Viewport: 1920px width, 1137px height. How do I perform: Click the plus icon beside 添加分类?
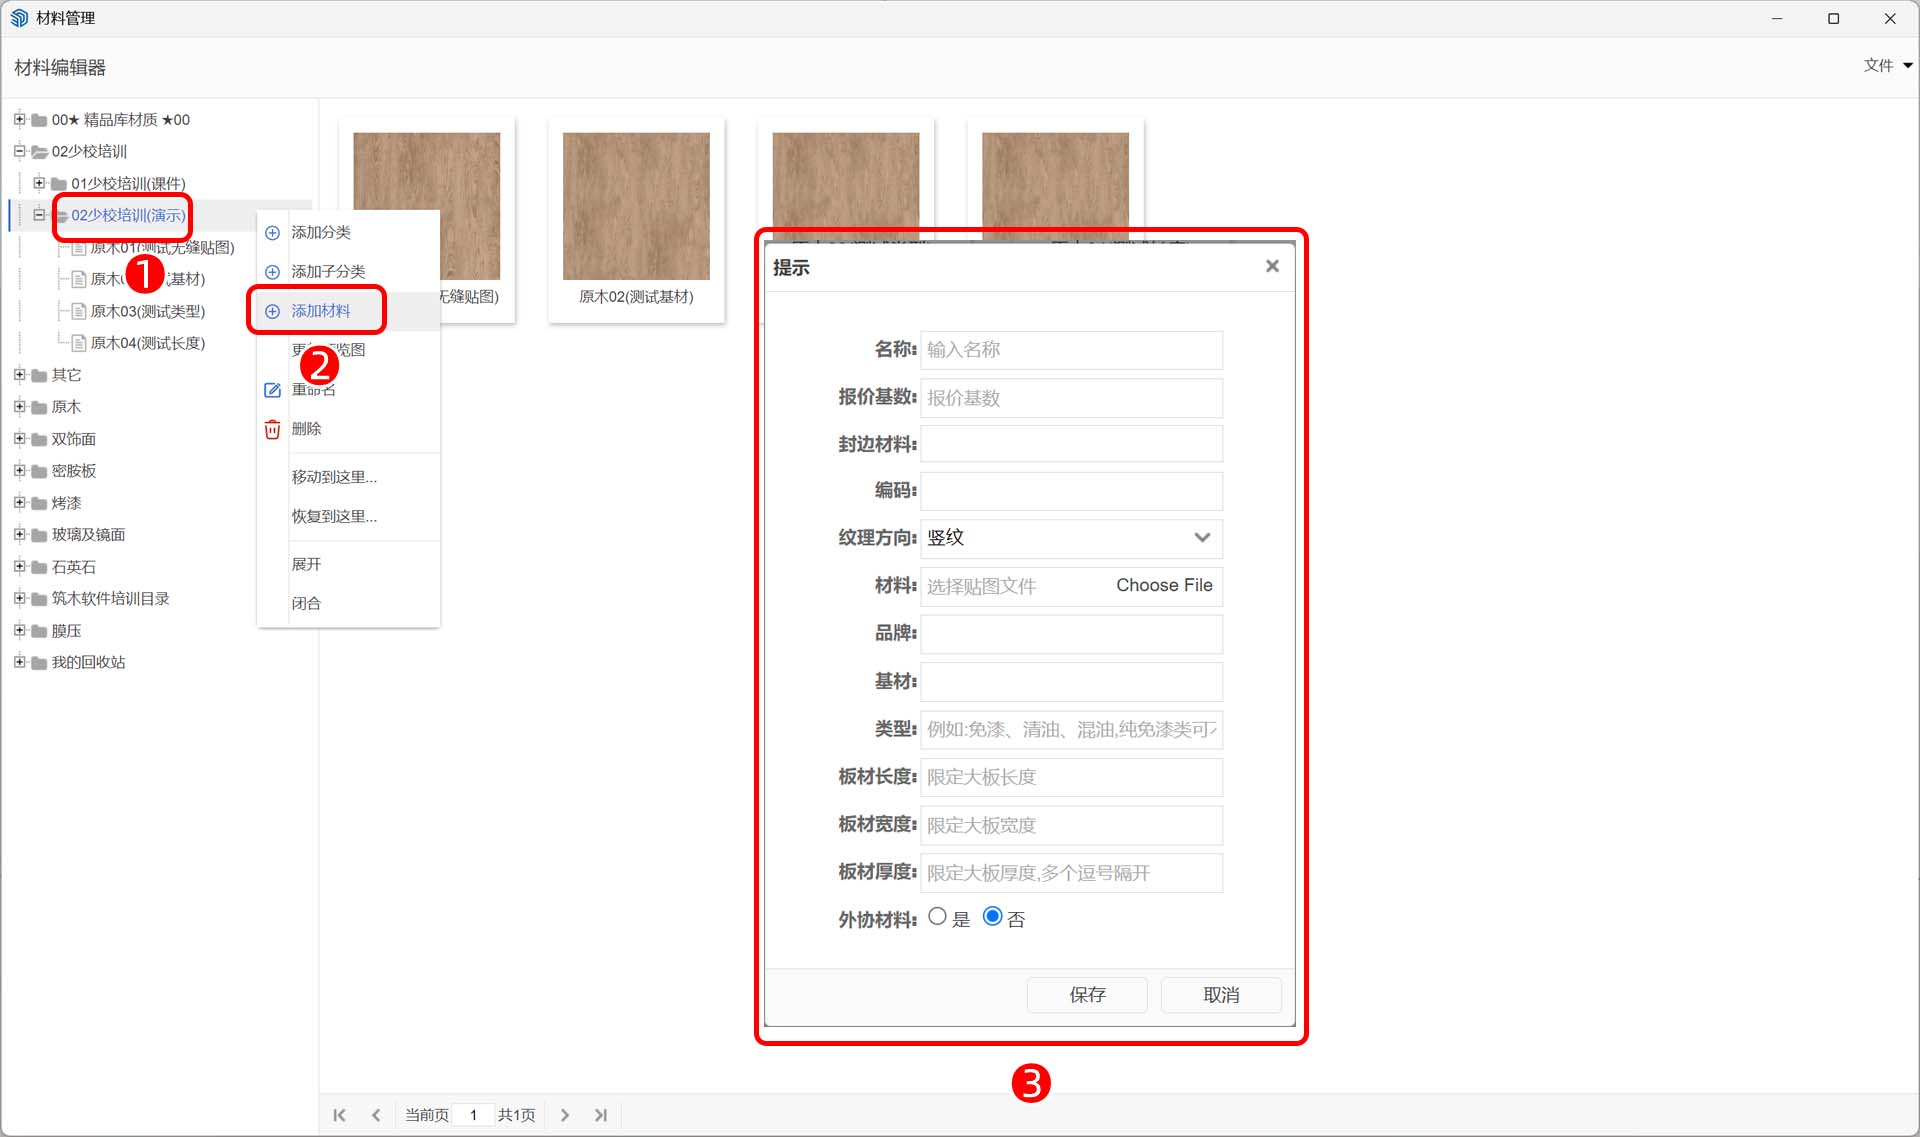[271, 233]
